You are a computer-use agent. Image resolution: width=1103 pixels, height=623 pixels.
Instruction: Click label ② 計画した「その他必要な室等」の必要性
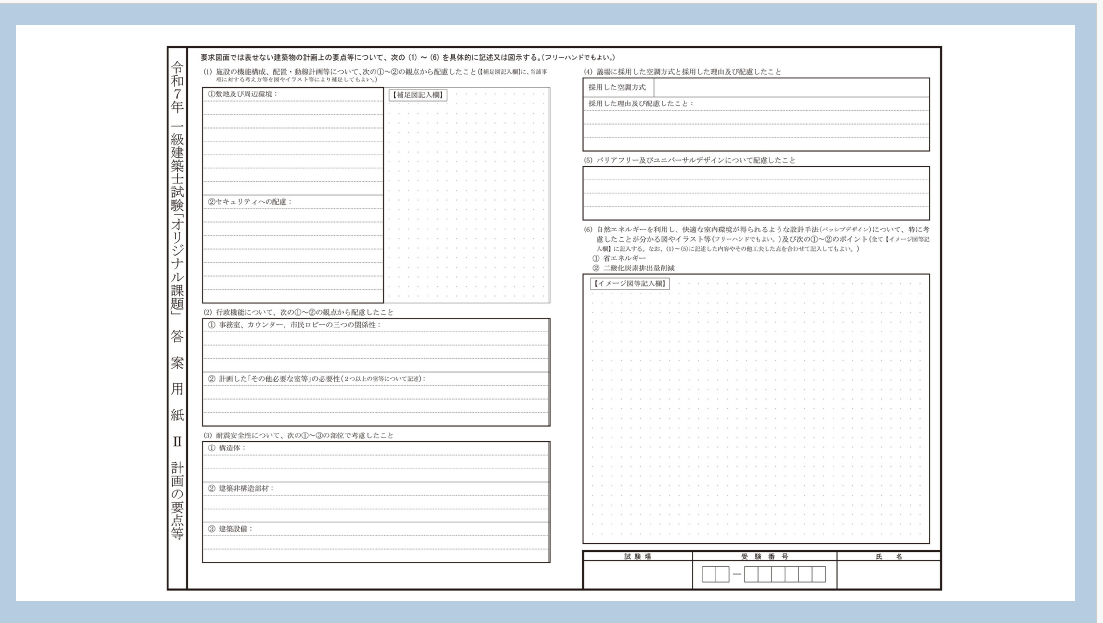[x=317, y=378]
